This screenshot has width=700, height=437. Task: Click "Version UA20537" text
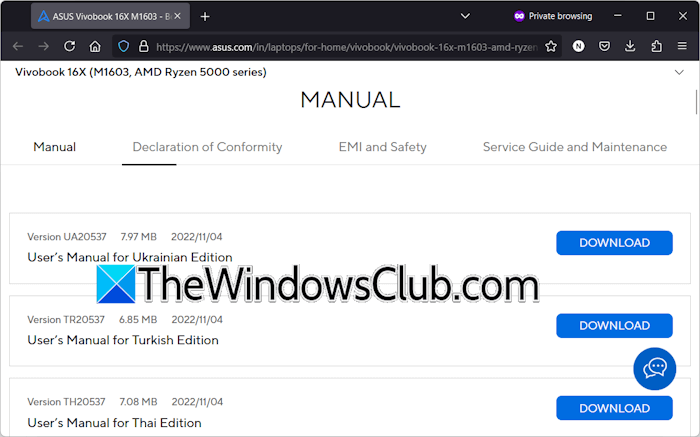67,237
